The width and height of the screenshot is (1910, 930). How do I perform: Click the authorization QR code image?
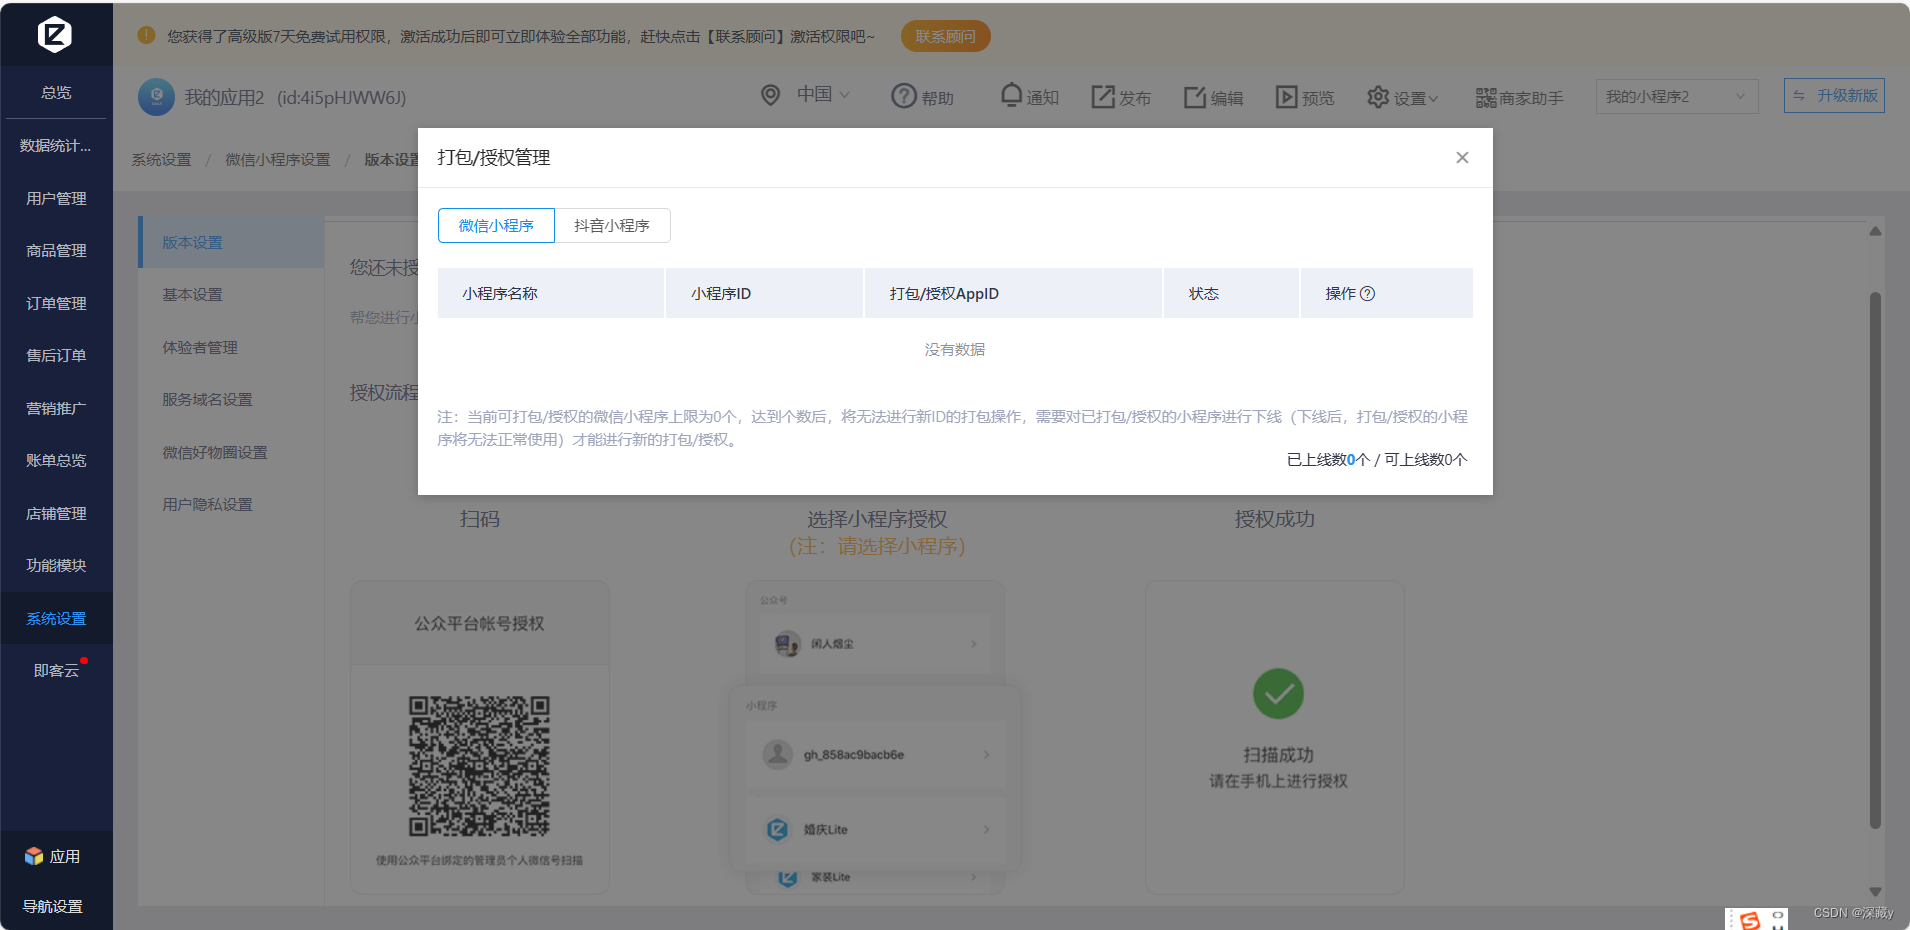coord(479,766)
